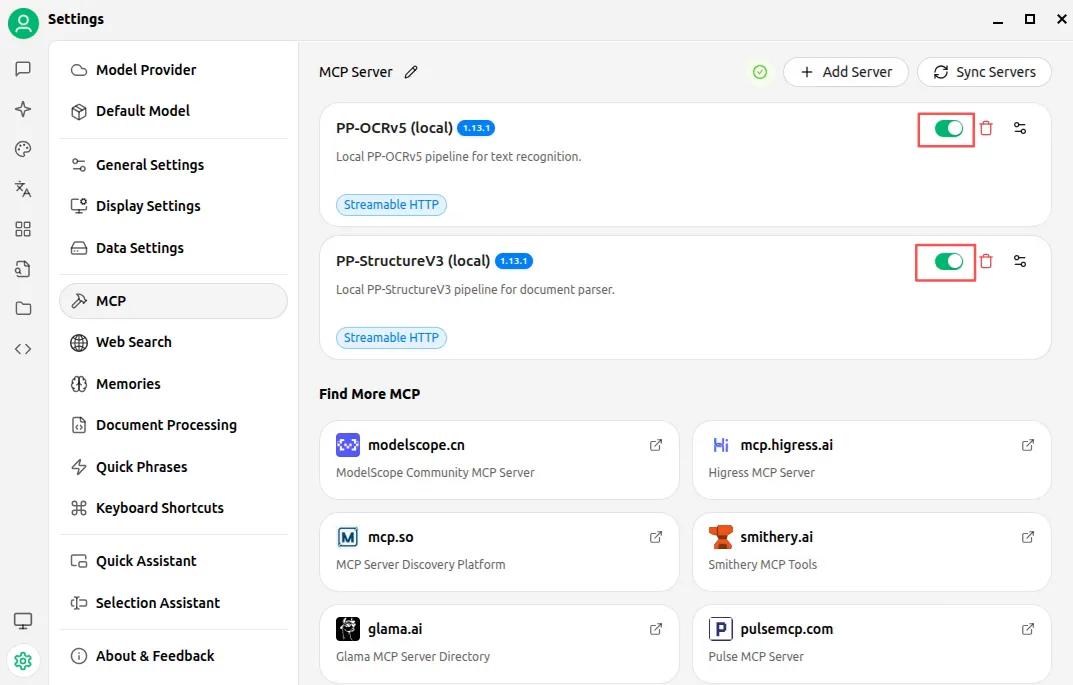Open the palette icon in left sidebar
Image resolution: width=1073 pixels, height=685 pixels.
pyautogui.click(x=23, y=149)
